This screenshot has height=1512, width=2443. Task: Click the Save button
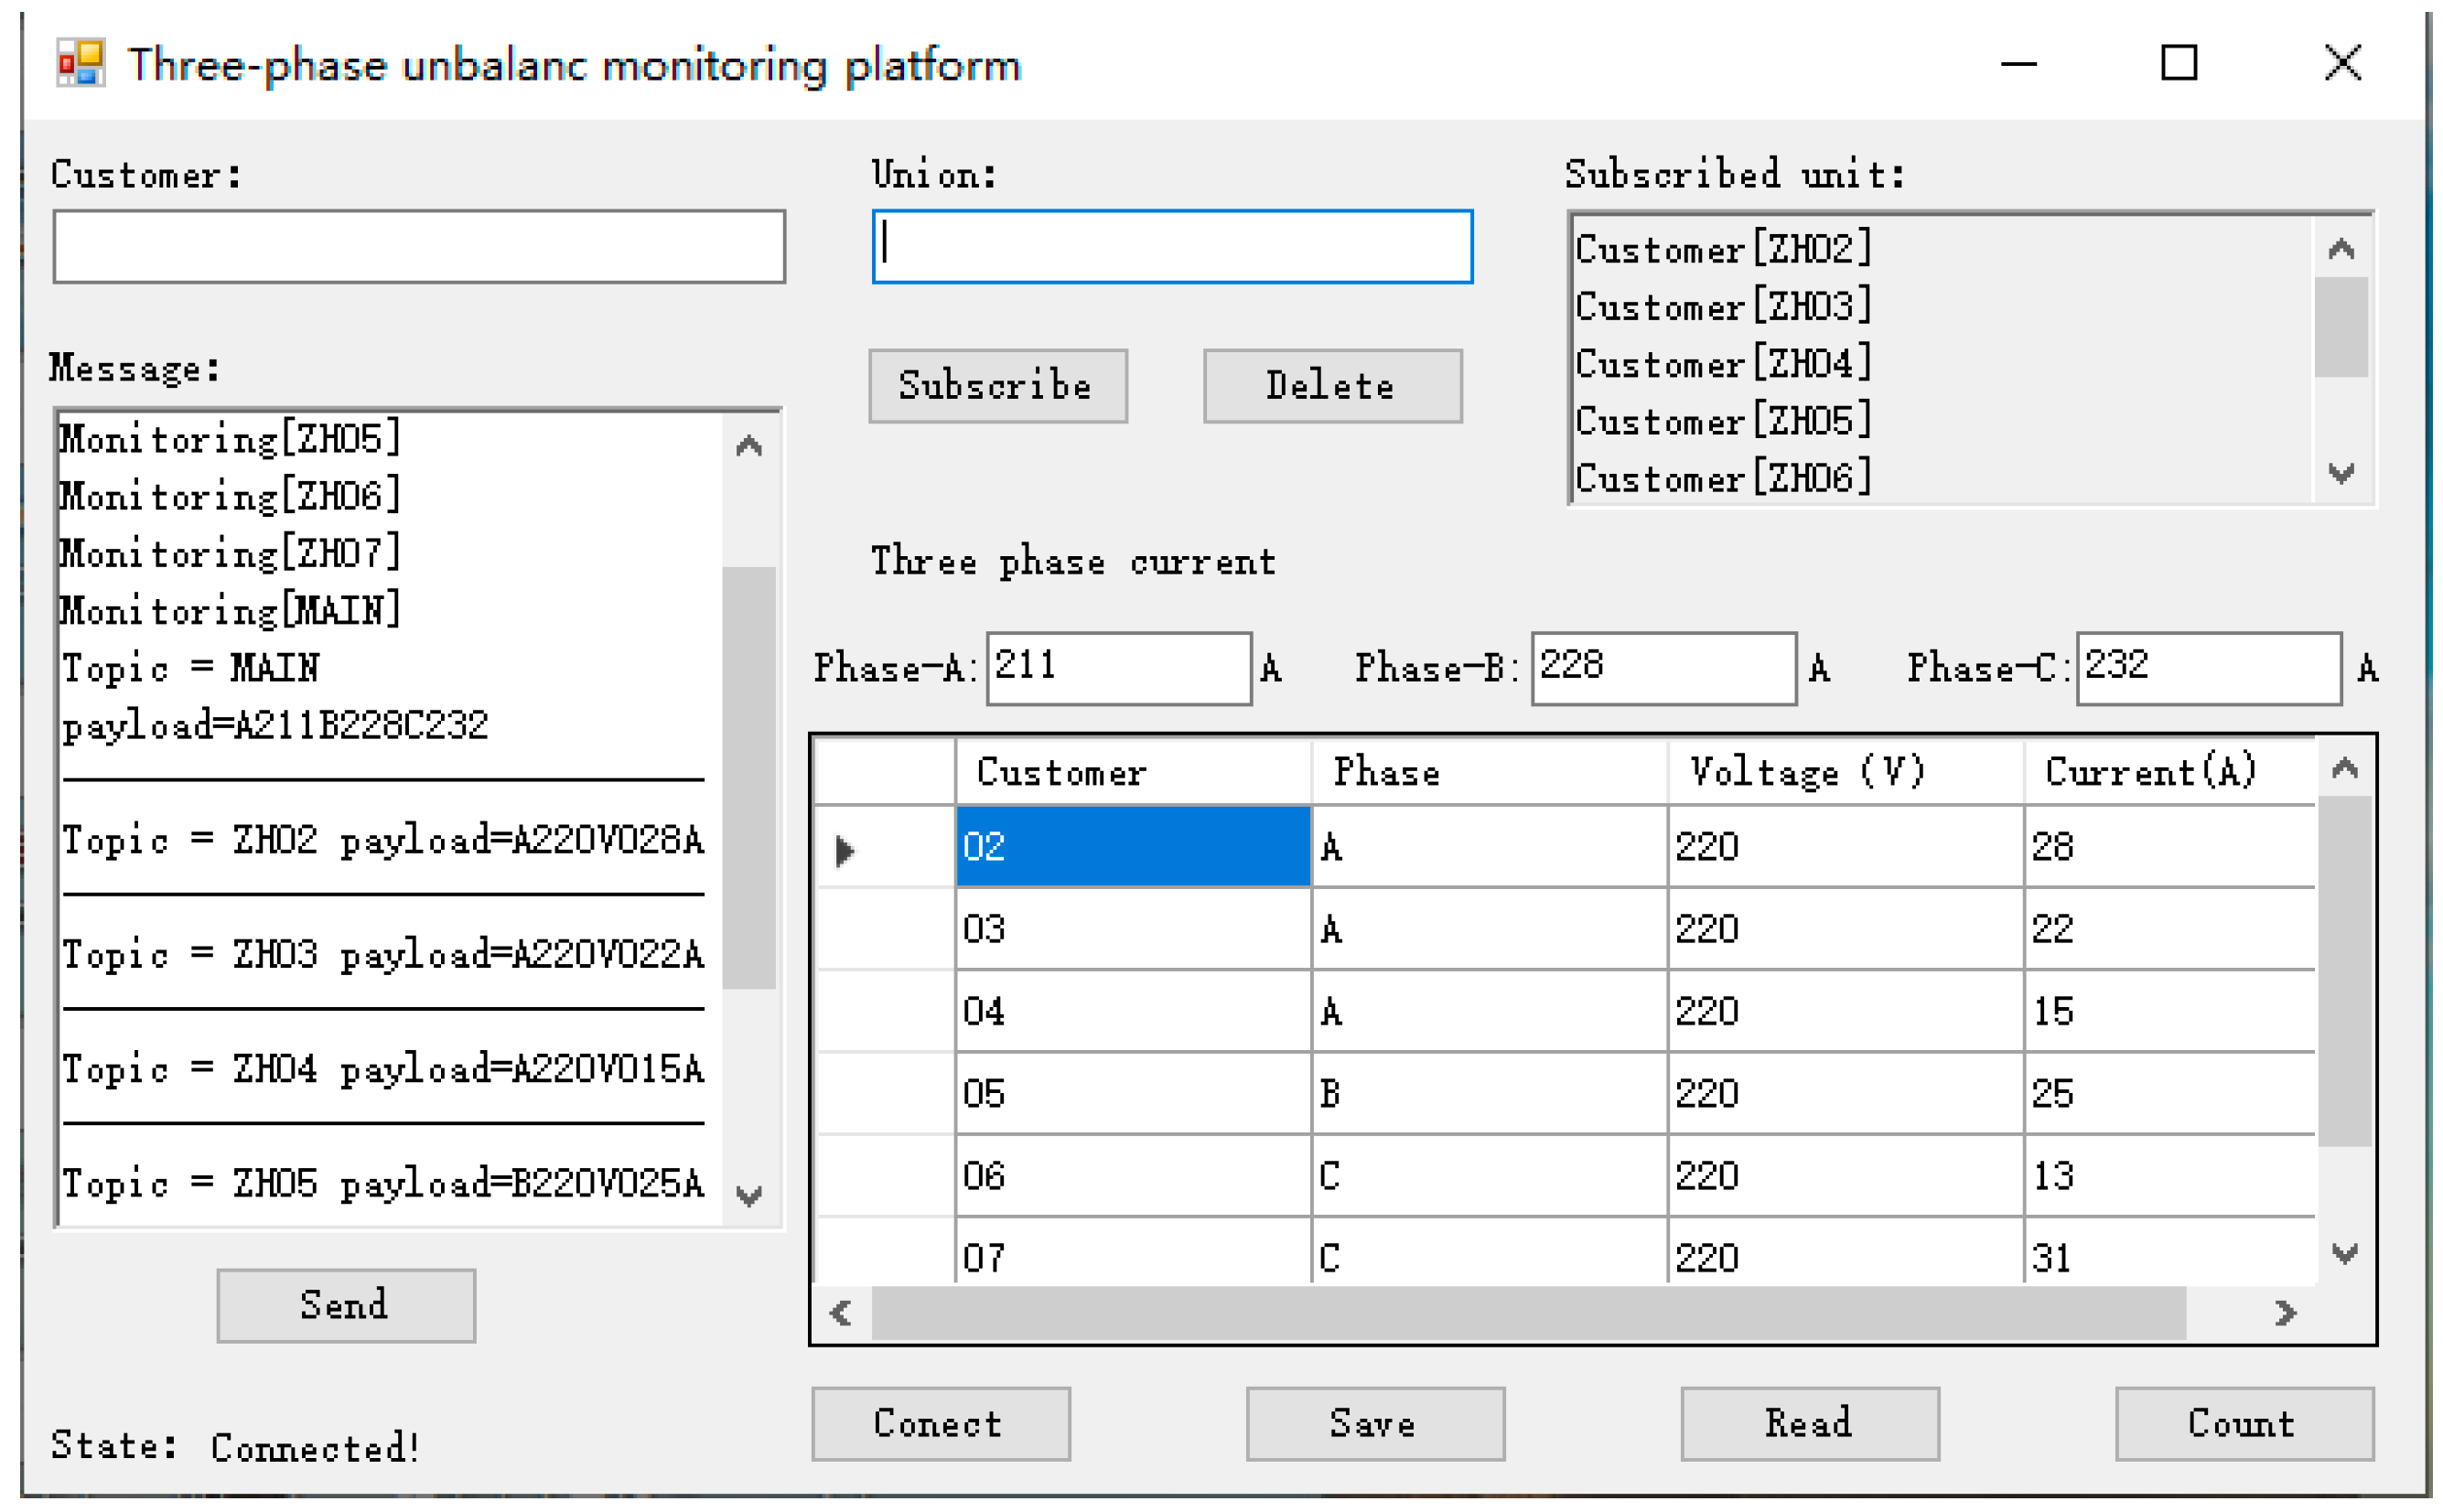pyautogui.click(x=1374, y=1422)
